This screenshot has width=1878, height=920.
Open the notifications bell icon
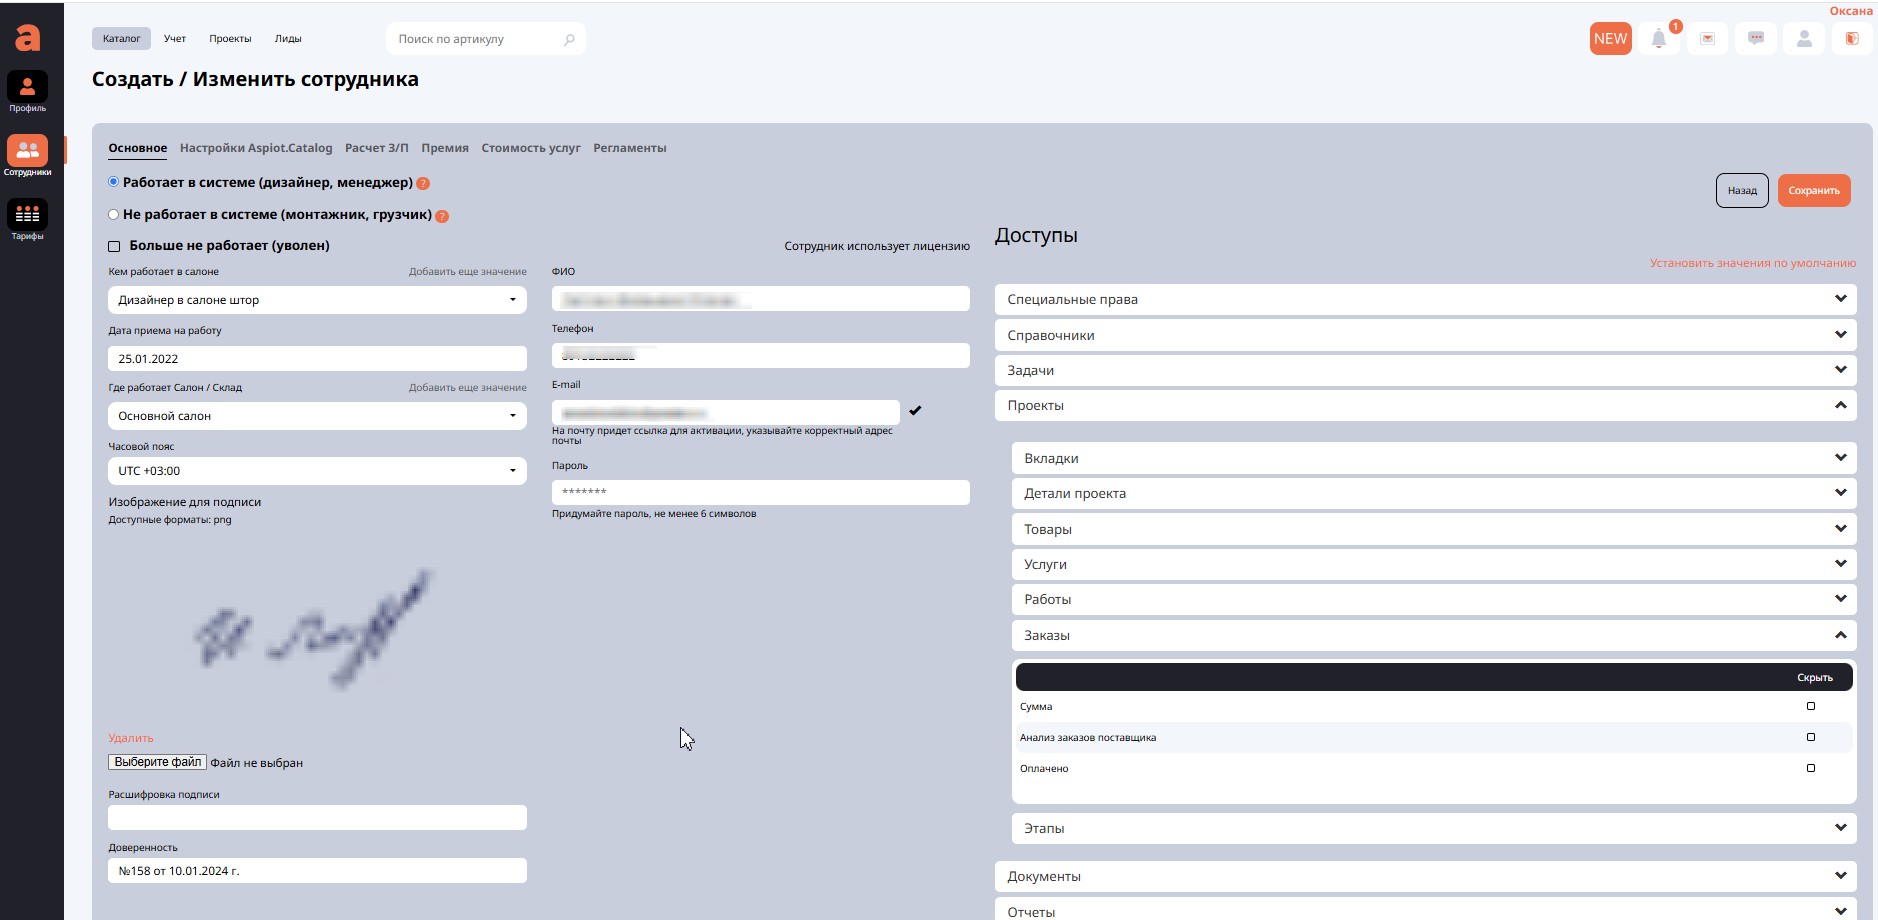click(x=1658, y=39)
